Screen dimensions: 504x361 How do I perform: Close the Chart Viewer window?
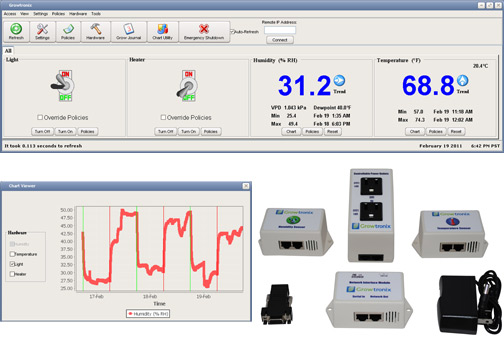tap(246, 186)
